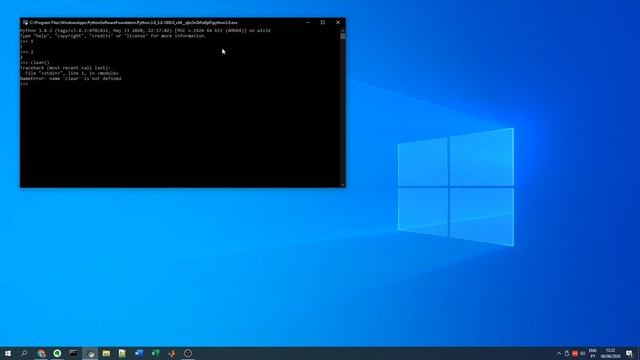Launch Microsoft Excel from the taskbar
The width and height of the screenshot is (640, 360).
[155, 353]
